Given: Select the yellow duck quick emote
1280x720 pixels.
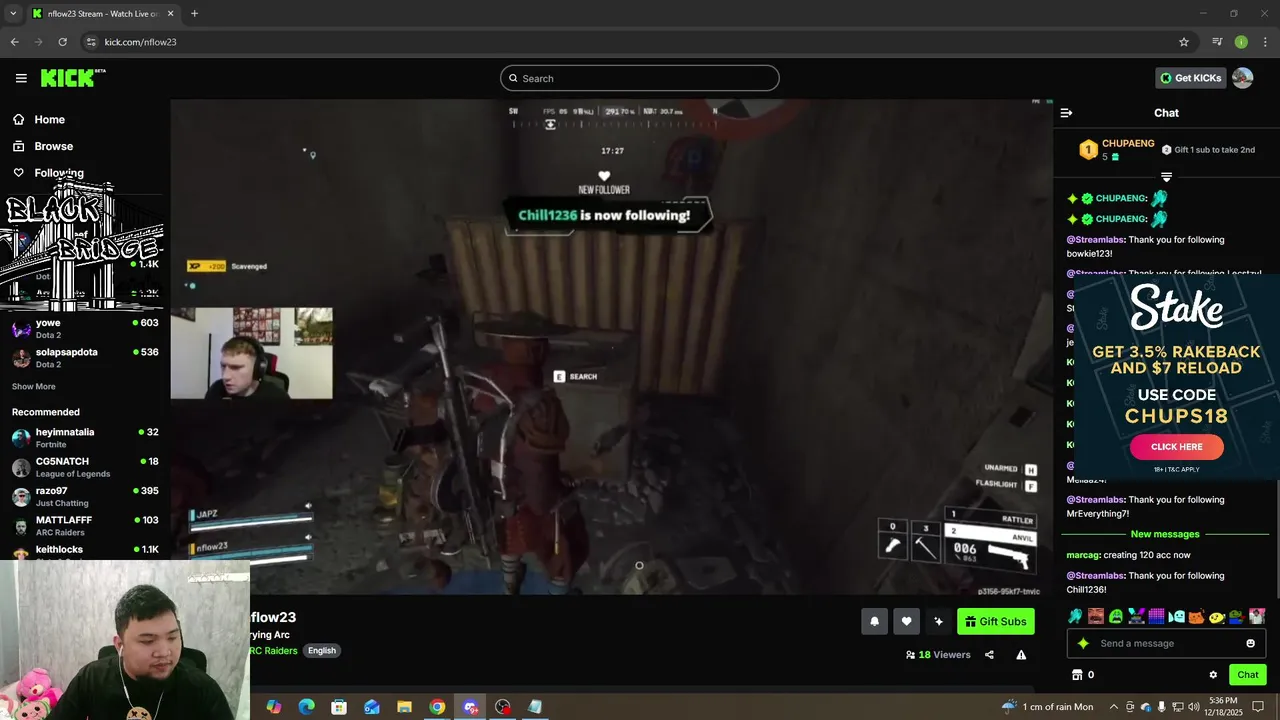Looking at the screenshot, I should coord(1217,616).
